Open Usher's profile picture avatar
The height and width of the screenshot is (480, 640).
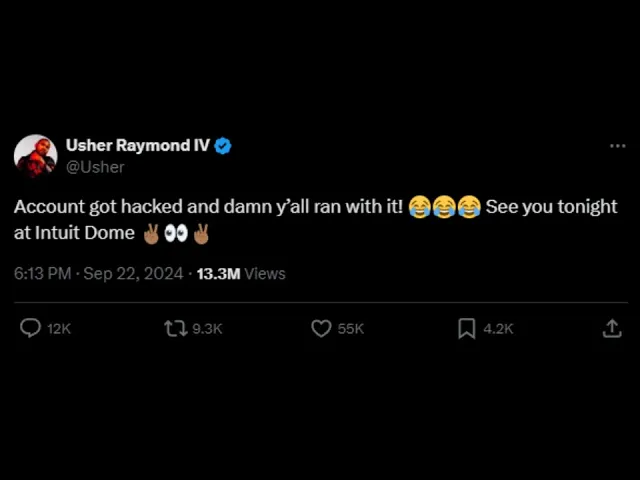pos(35,156)
